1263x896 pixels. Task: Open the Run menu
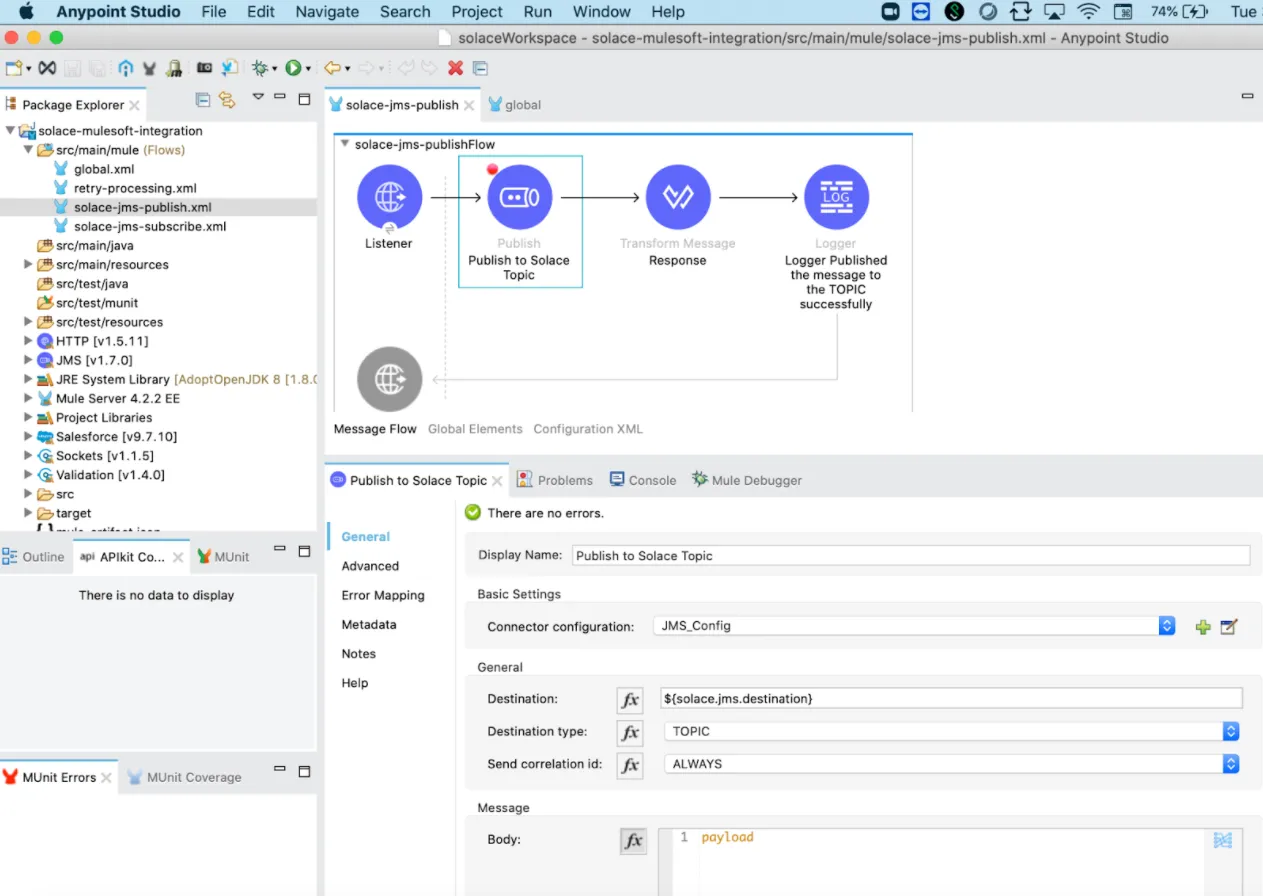pyautogui.click(x=538, y=12)
